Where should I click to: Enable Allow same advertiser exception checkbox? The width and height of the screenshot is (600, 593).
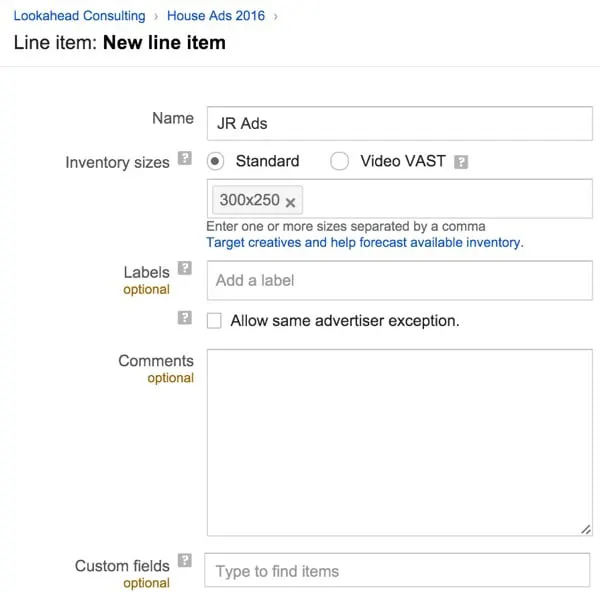coord(214,321)
